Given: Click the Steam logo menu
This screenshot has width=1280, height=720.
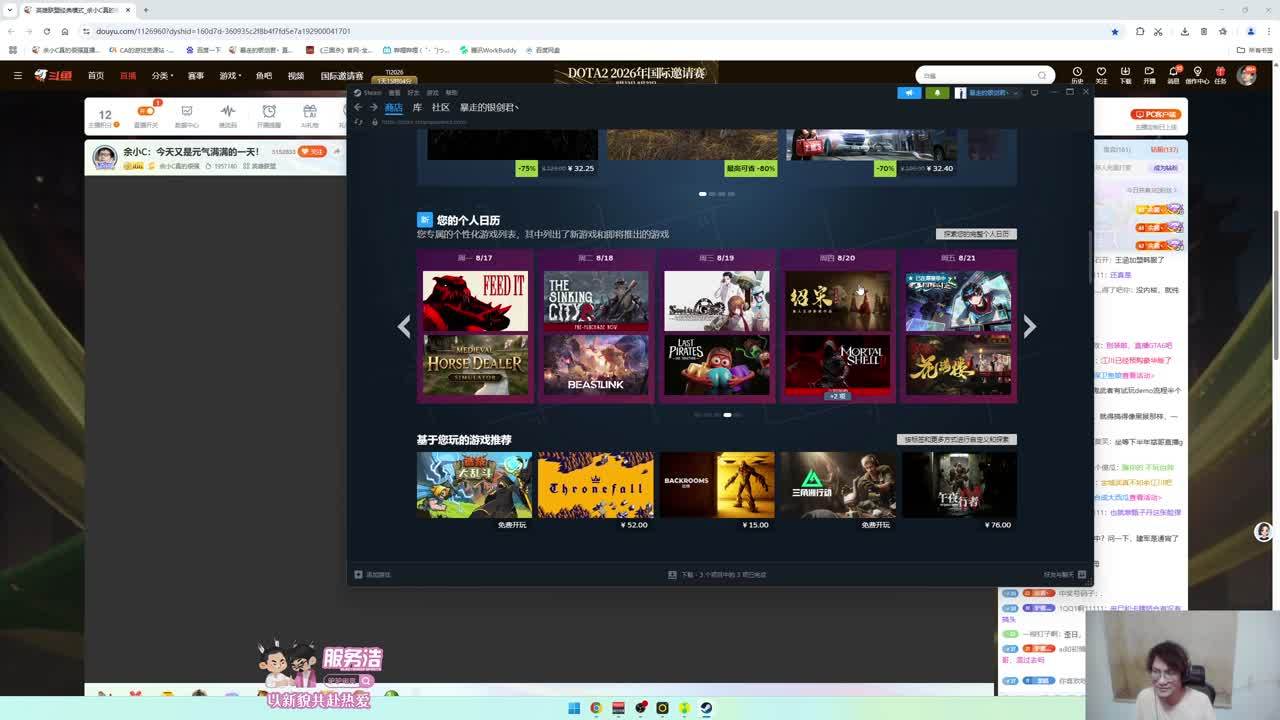Looking at the screenshot, I should [368, 93].
